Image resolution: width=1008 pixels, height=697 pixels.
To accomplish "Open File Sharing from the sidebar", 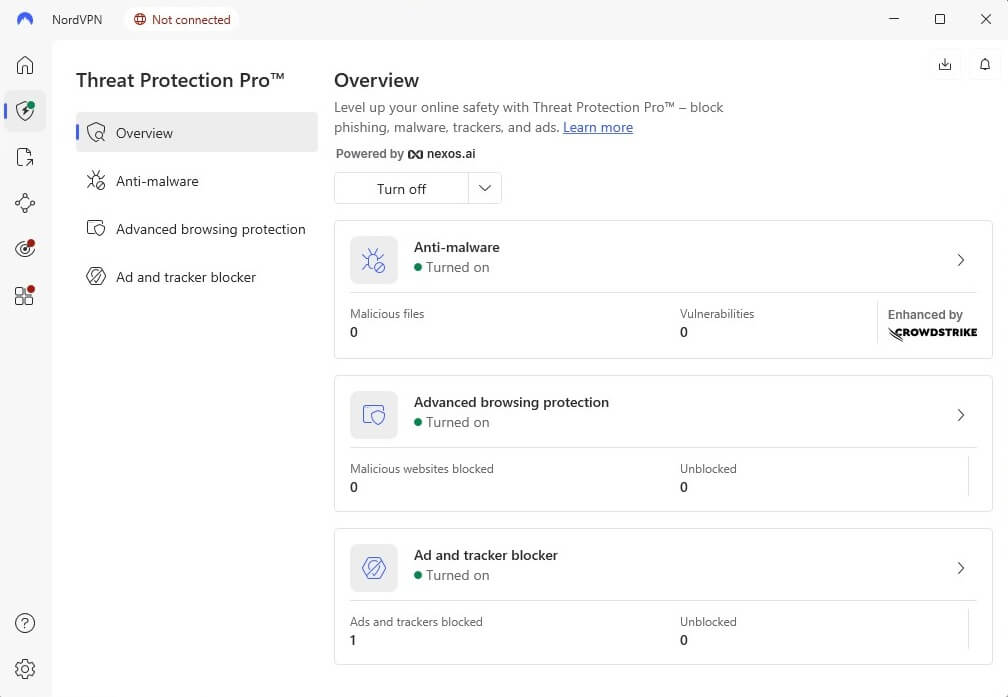I will pos(25,157).
